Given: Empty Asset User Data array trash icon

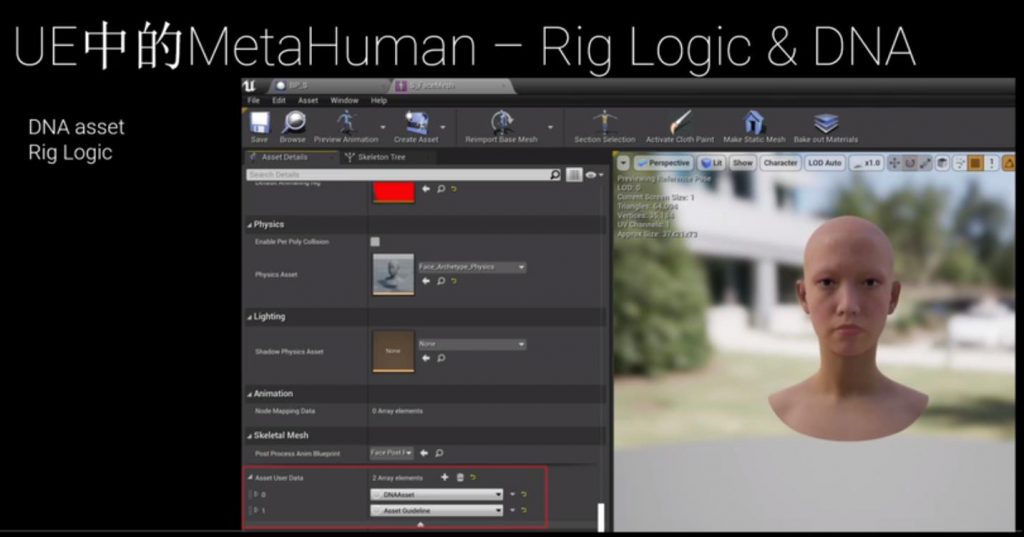Looking at the screenshot, I should point(460,478).
